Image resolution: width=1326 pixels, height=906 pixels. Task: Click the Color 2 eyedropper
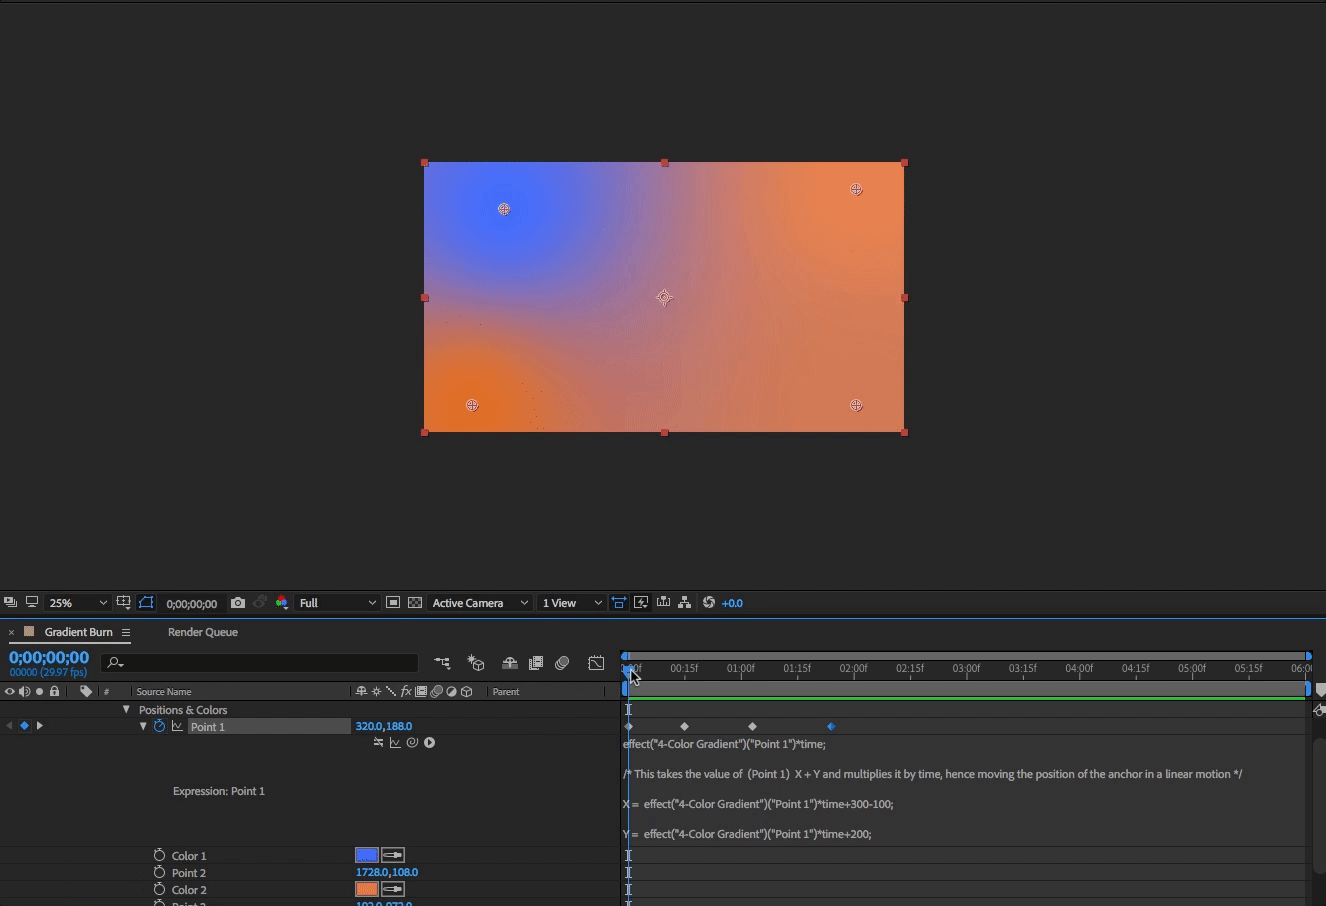[x=393, y=889]
